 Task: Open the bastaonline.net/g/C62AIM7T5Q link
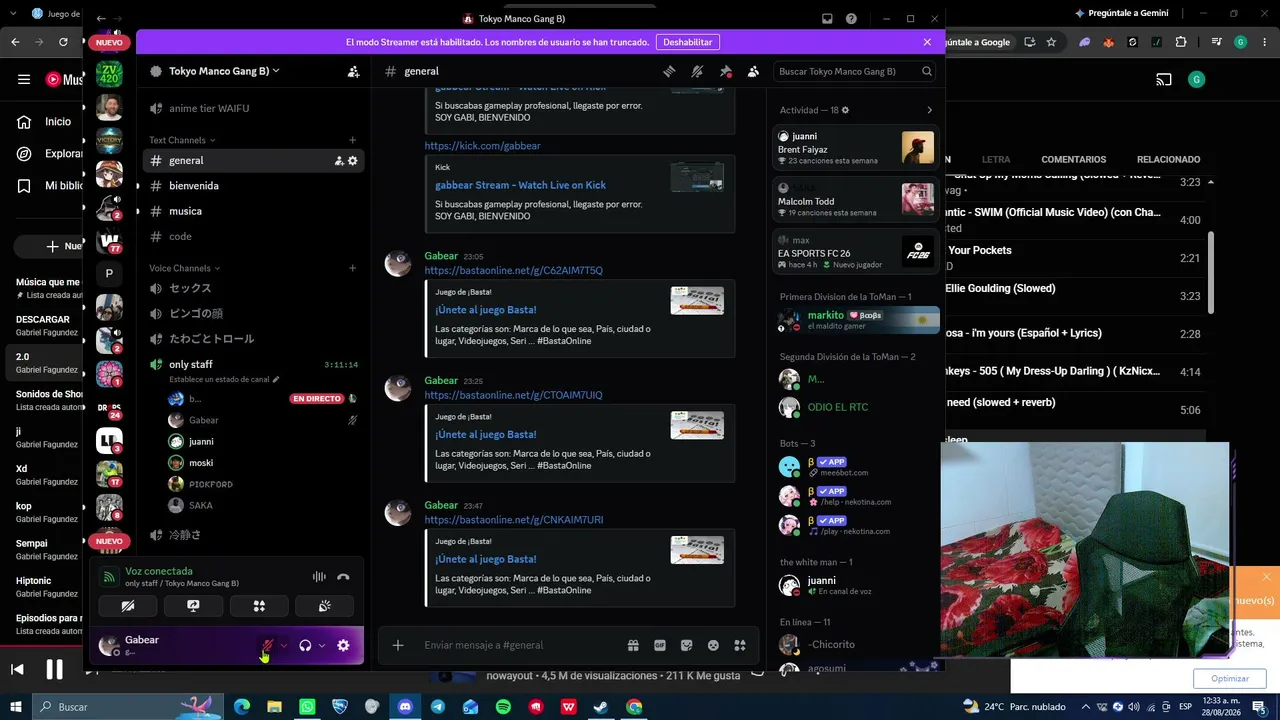coord(513,271)
